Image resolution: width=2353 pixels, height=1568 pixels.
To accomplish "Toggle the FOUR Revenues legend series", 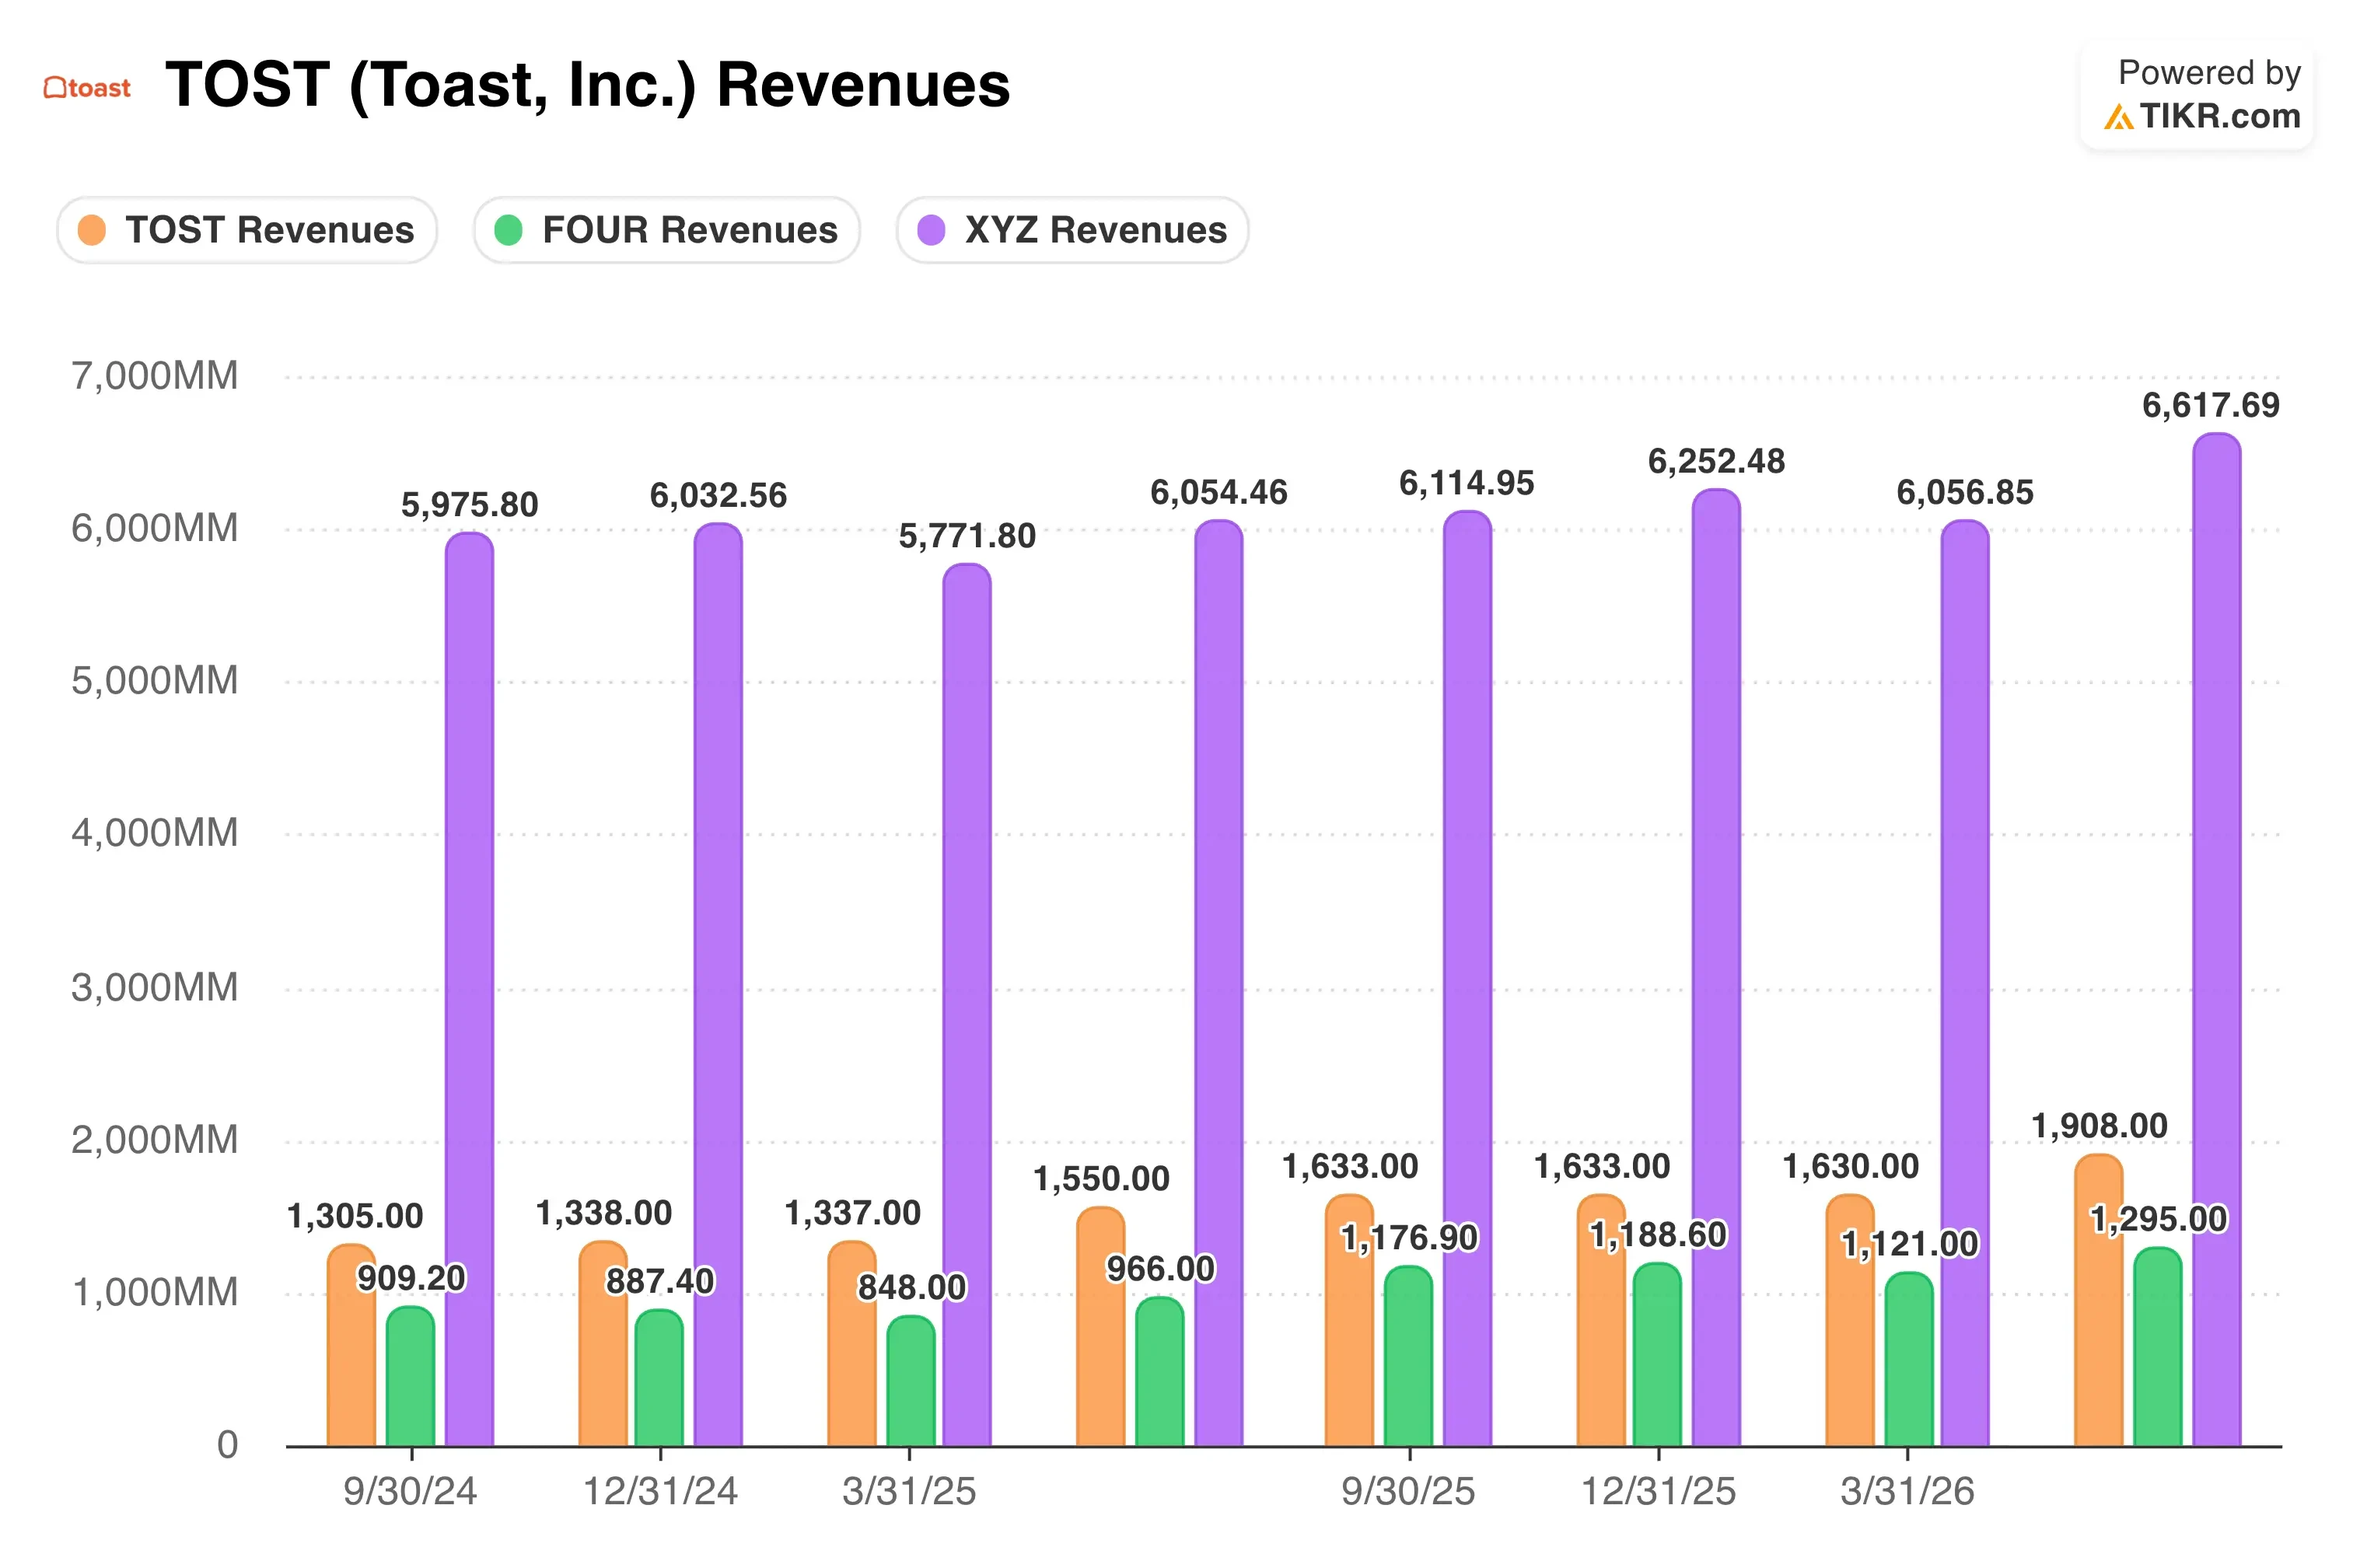I will pyautogui.click(x=667, y=230).
